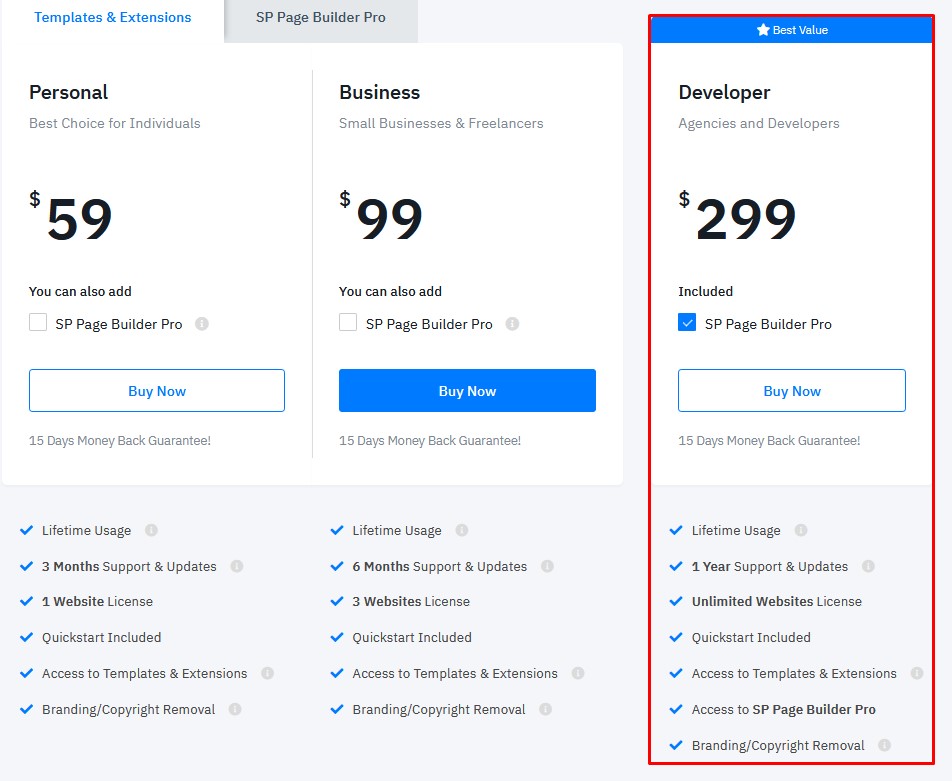Screen dimensions: 952x781
Task: Enable SP Page Builder Pro for Personal plan
Action: click(x=38, y=323)
